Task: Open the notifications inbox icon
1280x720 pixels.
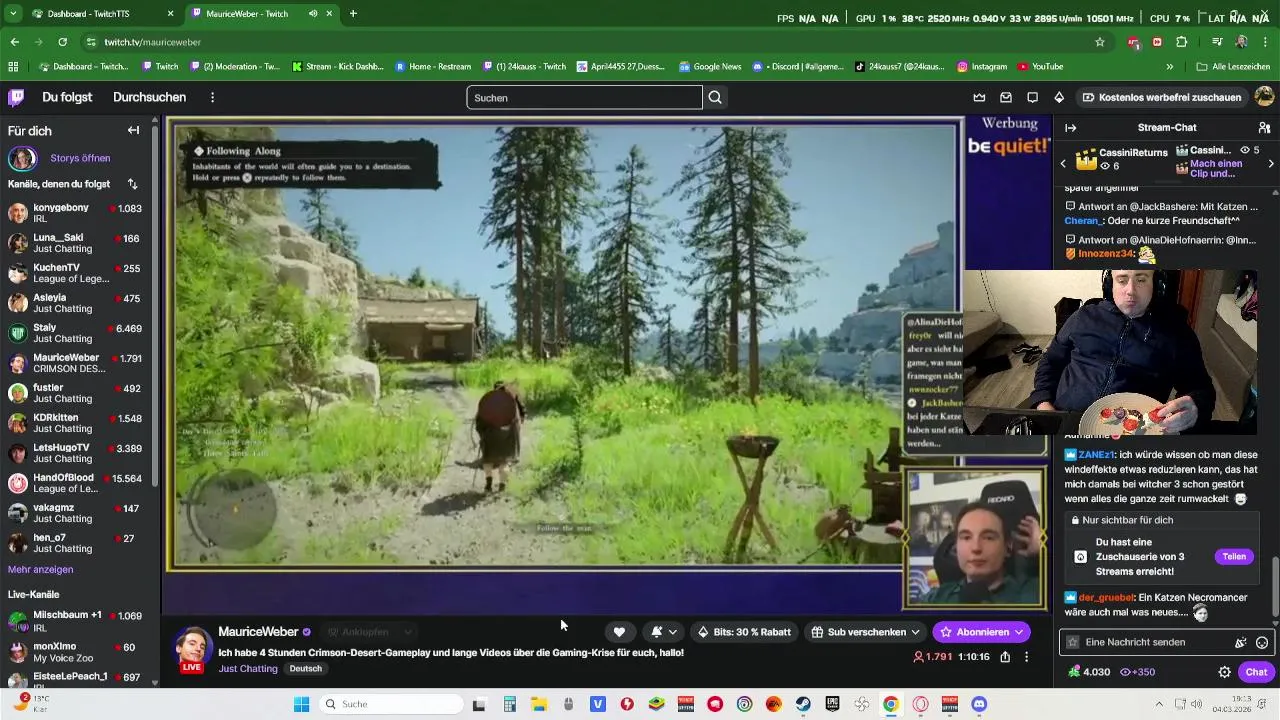Action: click(x=1006, y=97)
